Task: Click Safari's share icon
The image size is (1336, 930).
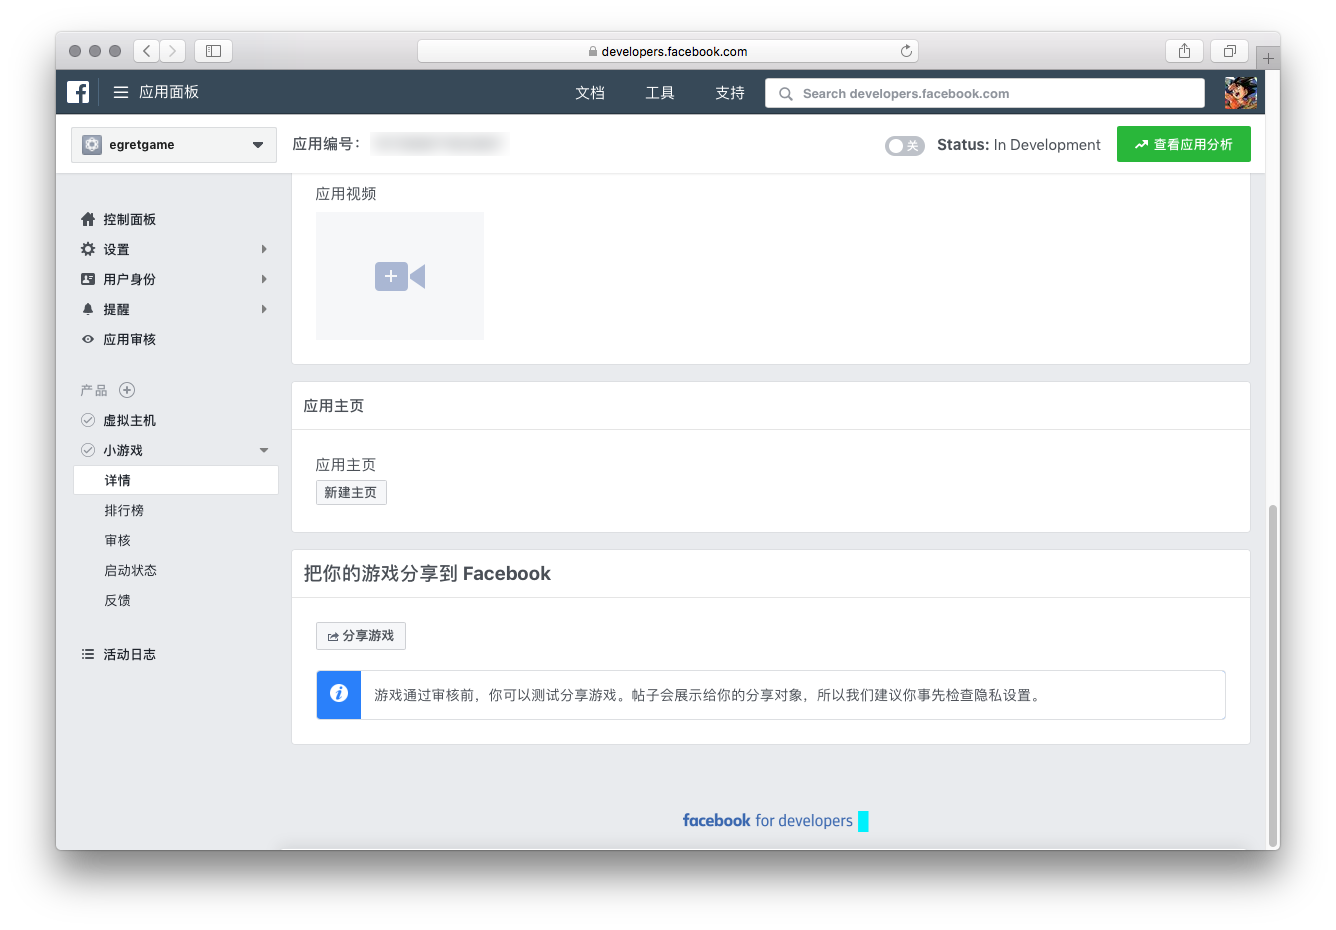Action: tap(1184, 51)
